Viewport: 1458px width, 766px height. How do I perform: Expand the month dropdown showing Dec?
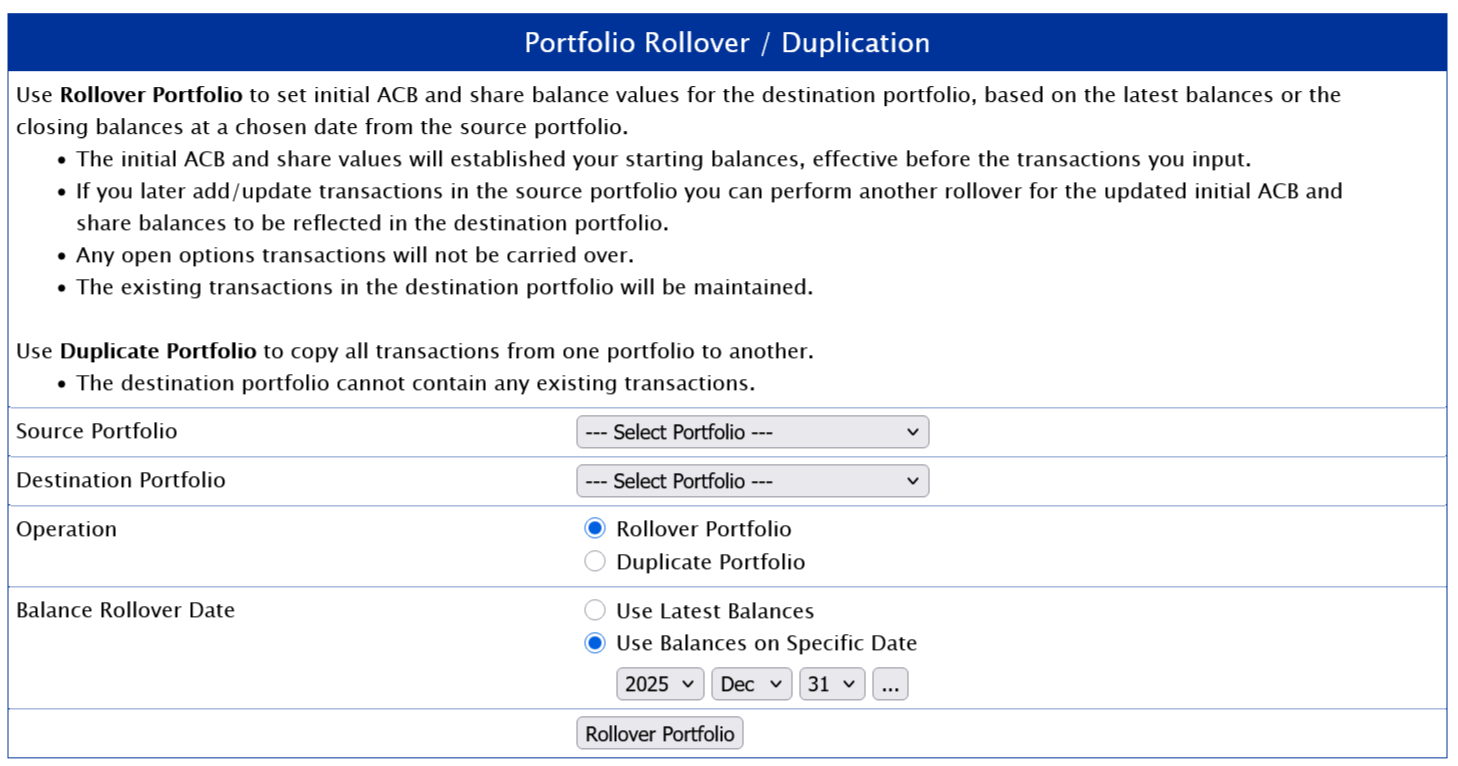coord(751,684)
